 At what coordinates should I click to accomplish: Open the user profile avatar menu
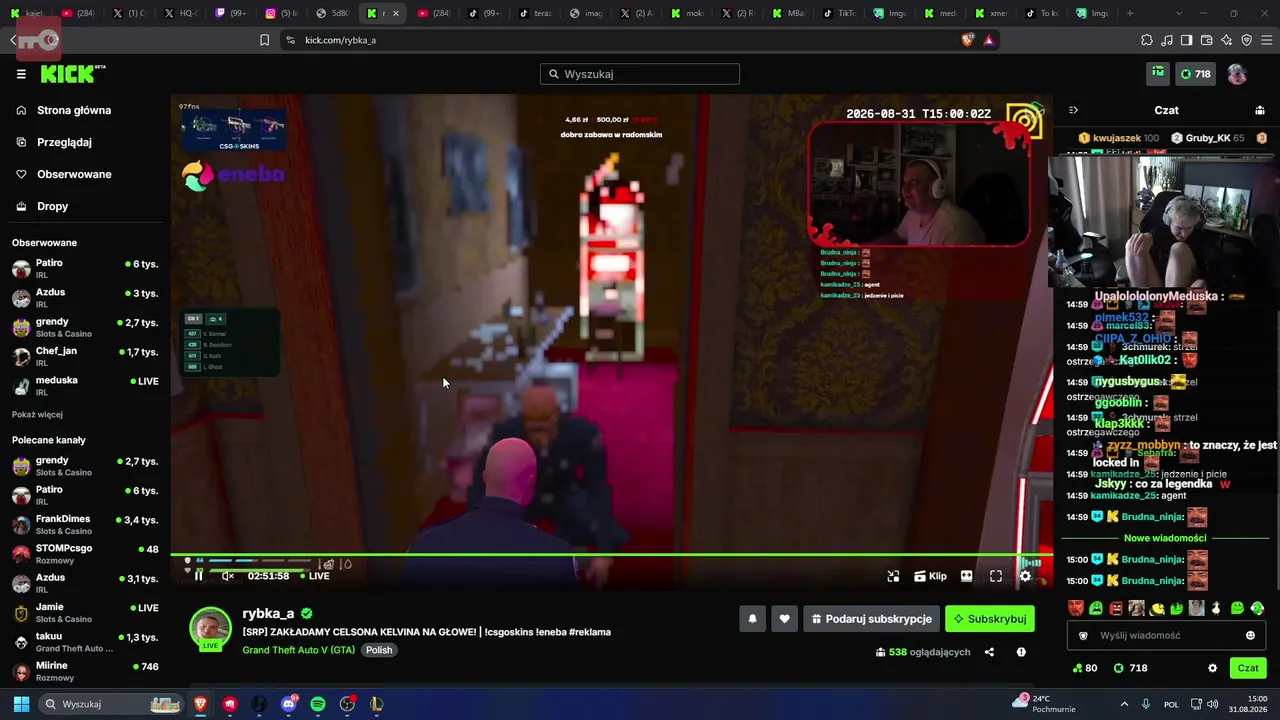coord(1237,74)
